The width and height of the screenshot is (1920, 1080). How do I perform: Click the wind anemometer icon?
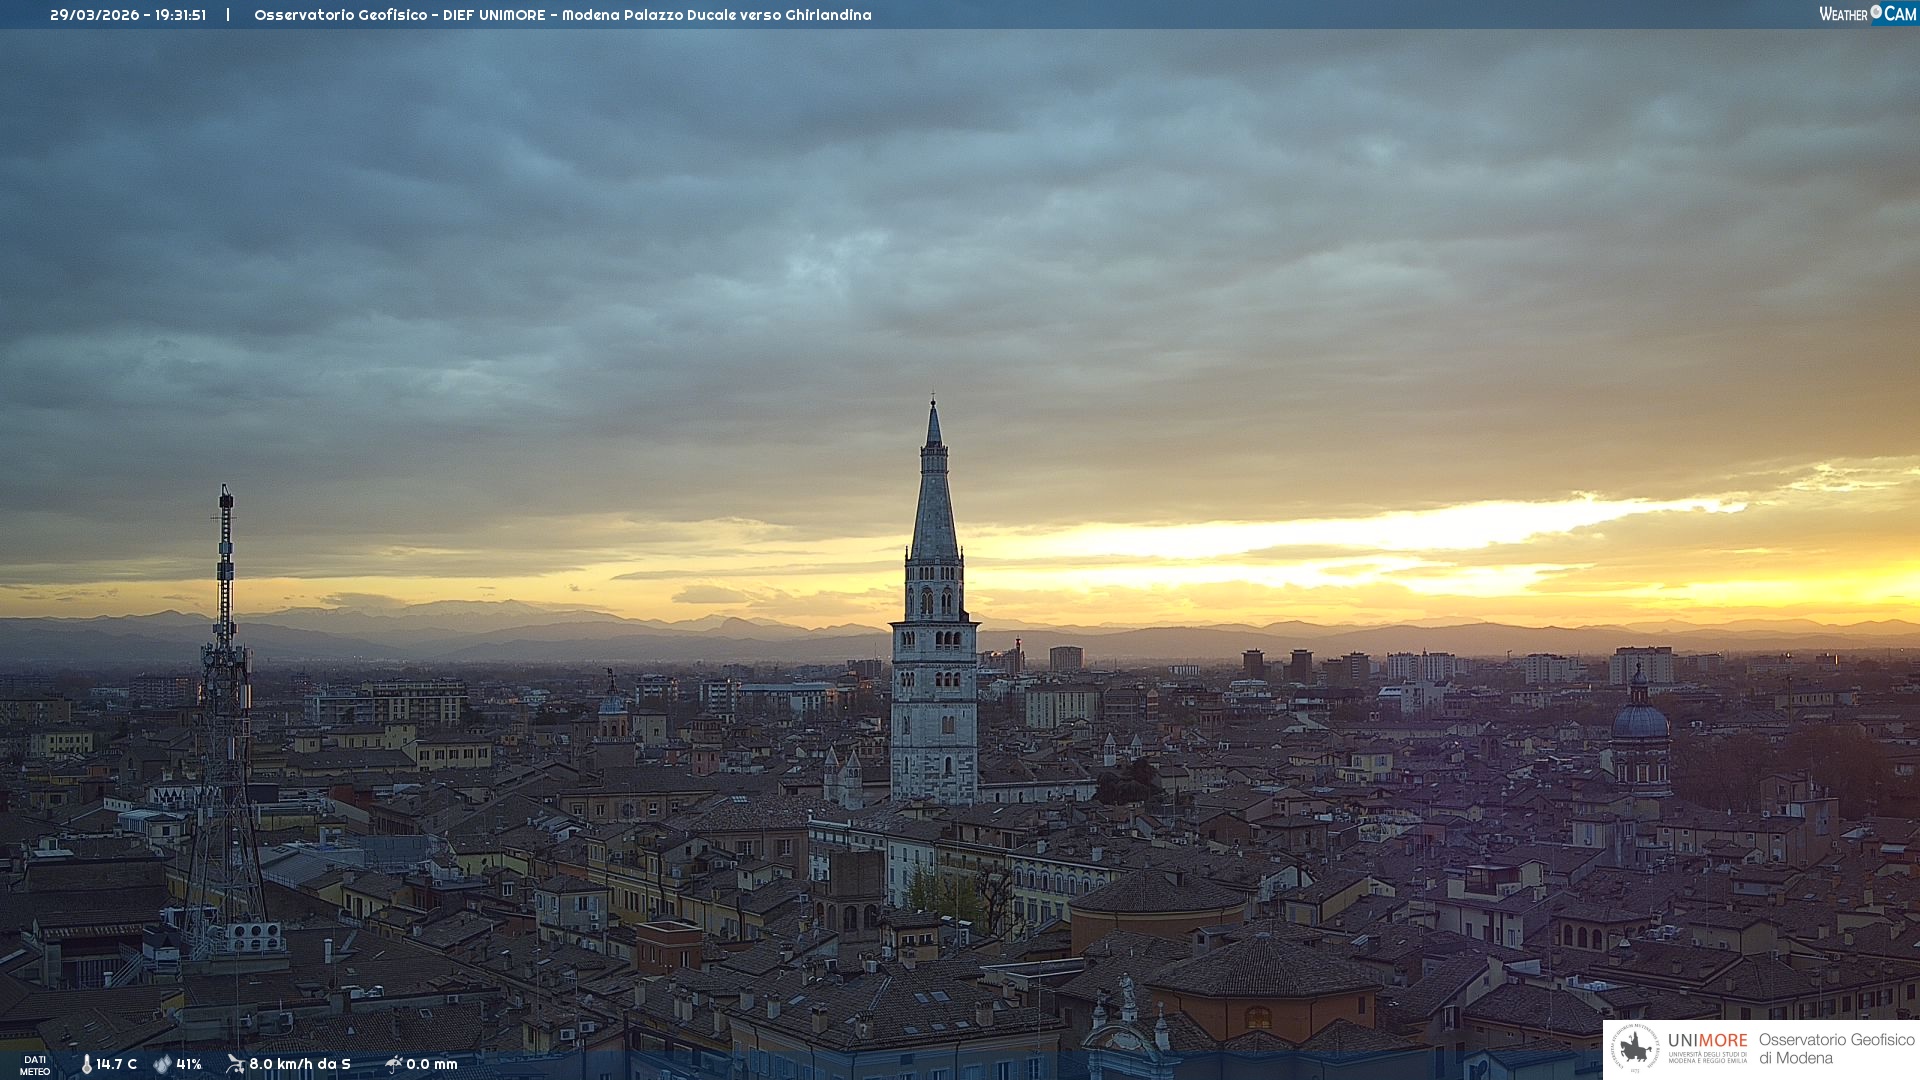pyautogui.click(x=235, y=1064)
